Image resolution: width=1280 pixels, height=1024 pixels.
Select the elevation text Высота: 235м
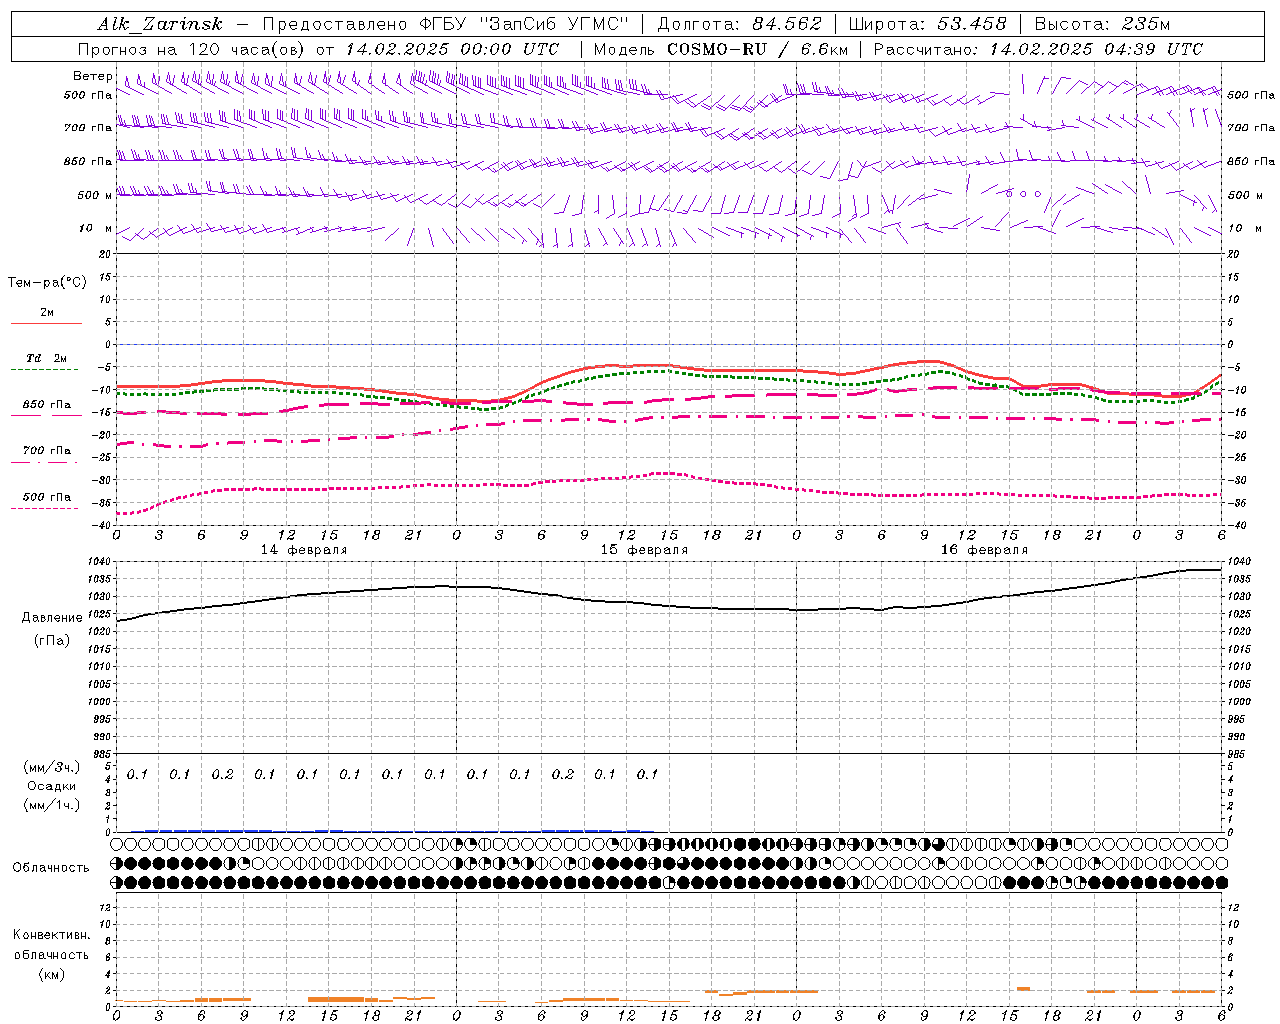click(x=1102, y=24)
